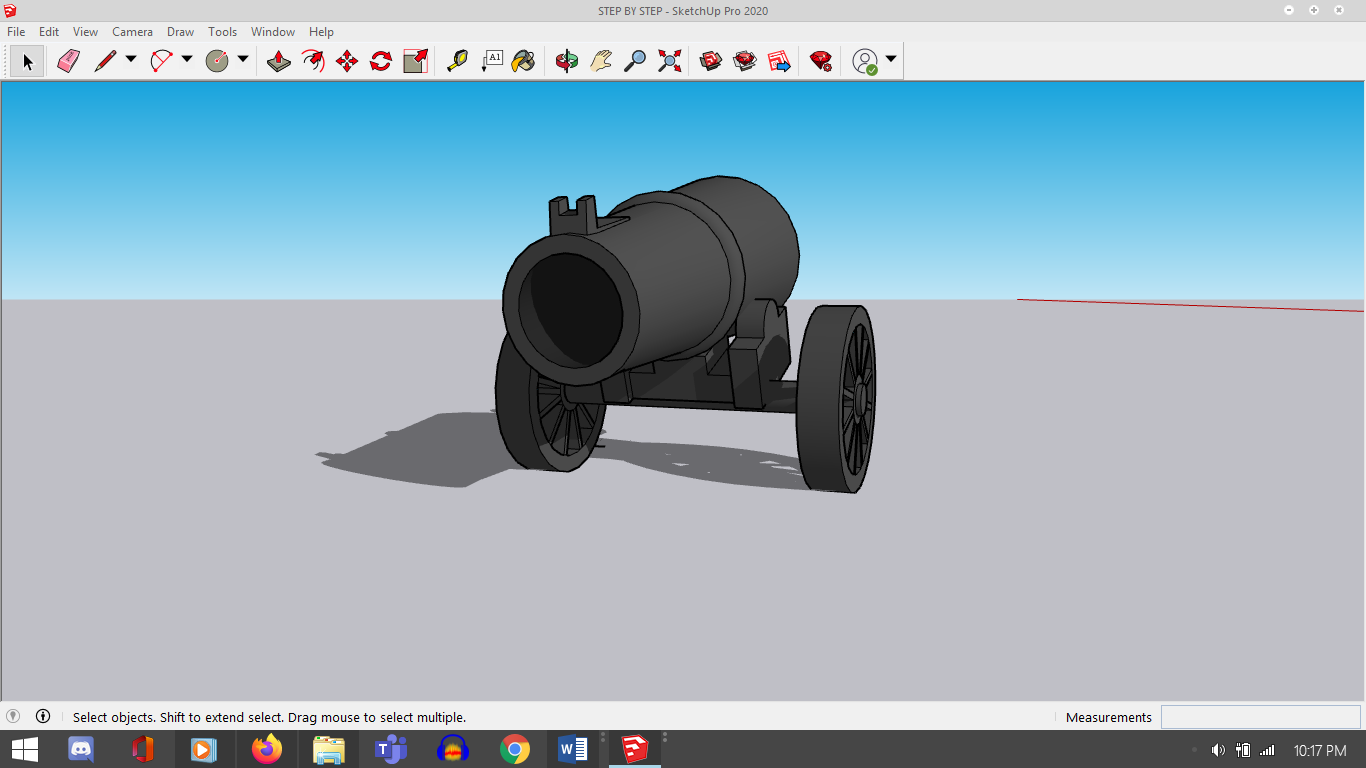Click the signed-in user account icon
The image size is (1366, 768).
coord(865,61)
